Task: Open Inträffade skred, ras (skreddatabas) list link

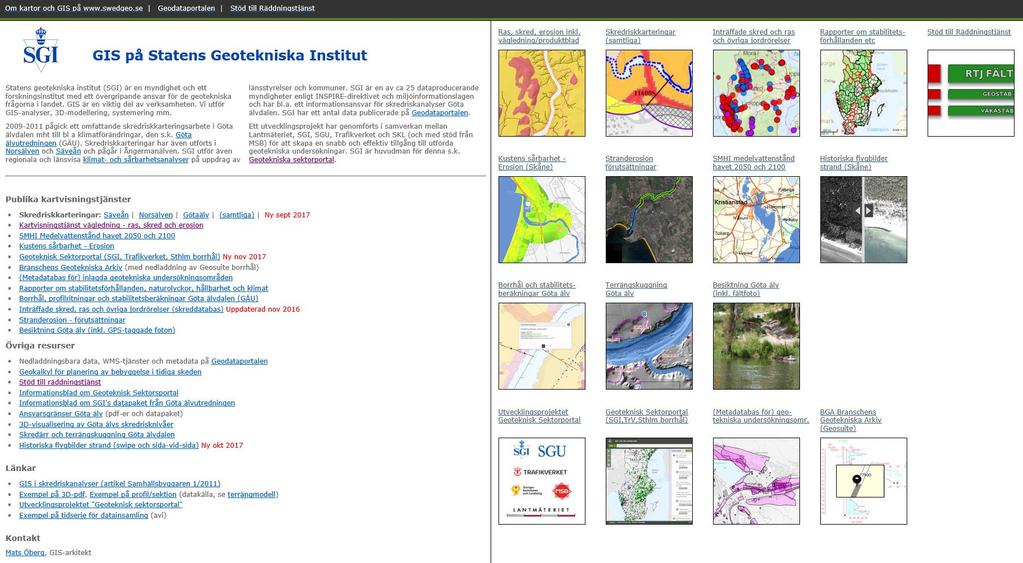Action: tap(121, 309)
